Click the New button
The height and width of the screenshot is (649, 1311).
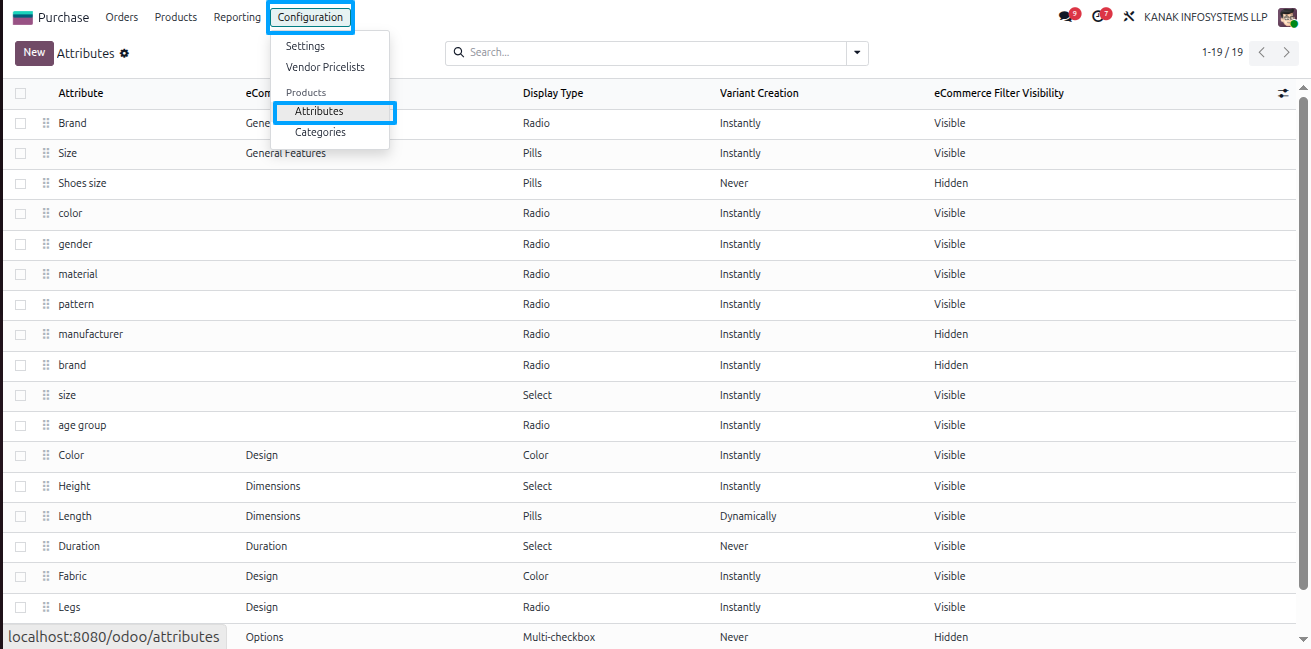pyautogui.click(x=34, y=53)
